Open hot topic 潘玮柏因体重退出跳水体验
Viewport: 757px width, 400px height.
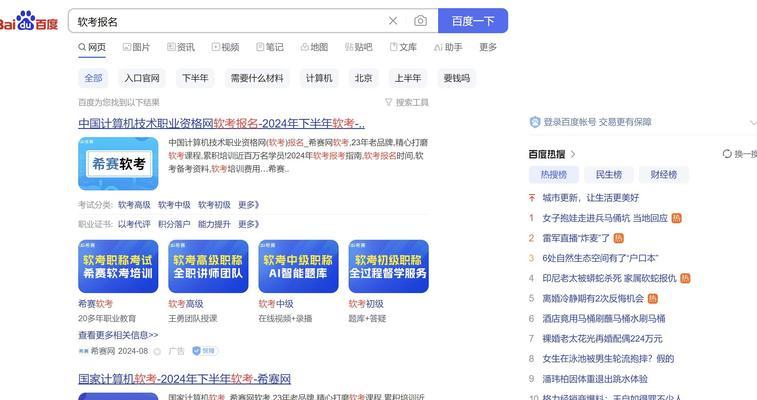595,379
